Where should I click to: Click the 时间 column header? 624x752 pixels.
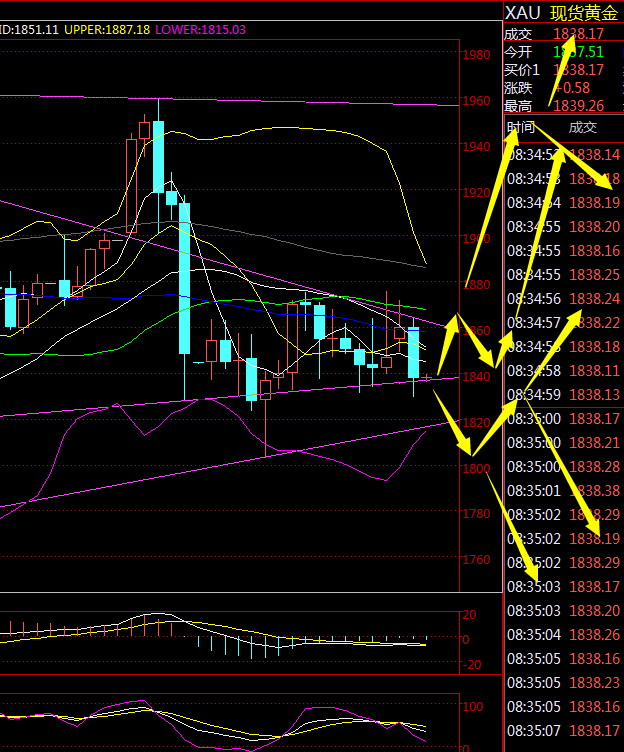click(x=521, y=127)
